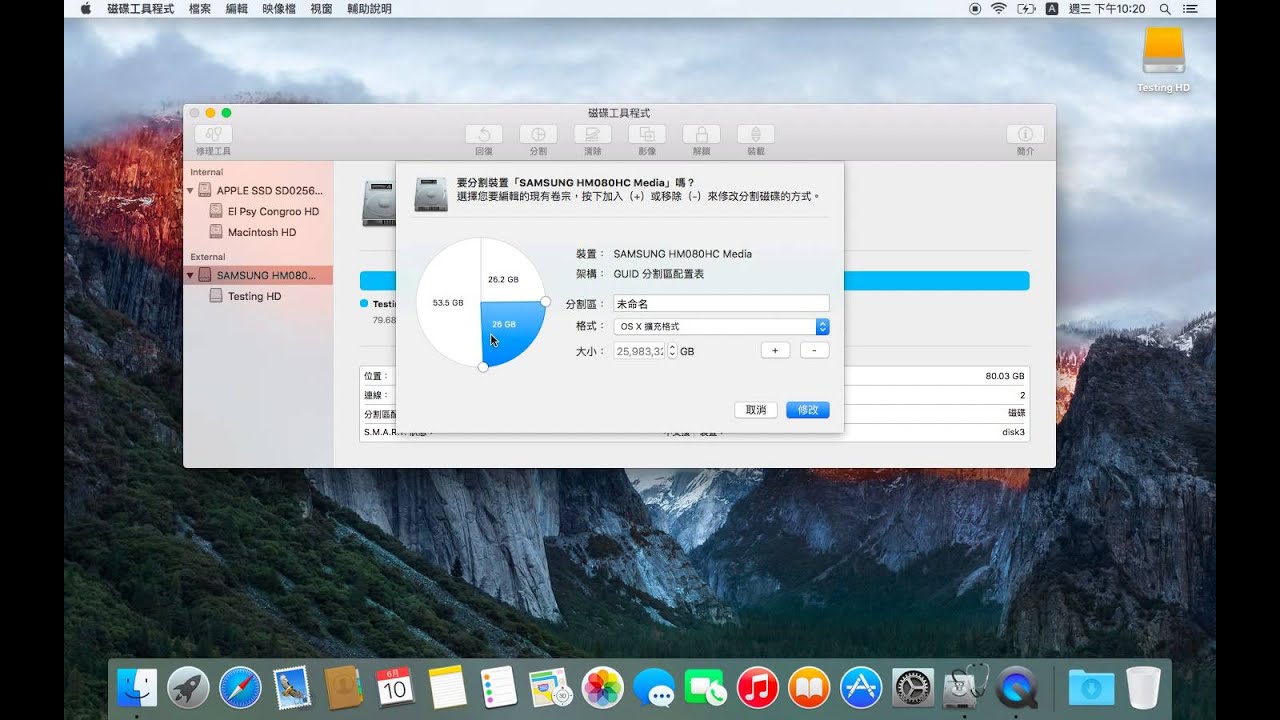Open the 映像檔 images menu
Screen dimensions: 1280x720
coord(279,9)
